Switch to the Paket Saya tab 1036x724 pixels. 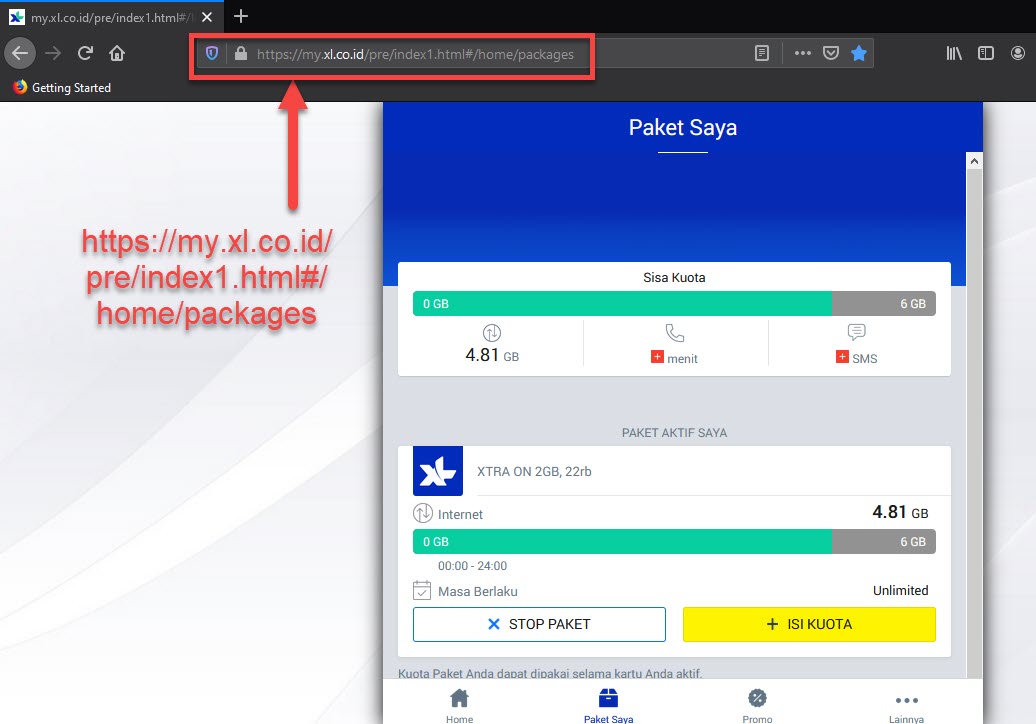tap(609, 706)
